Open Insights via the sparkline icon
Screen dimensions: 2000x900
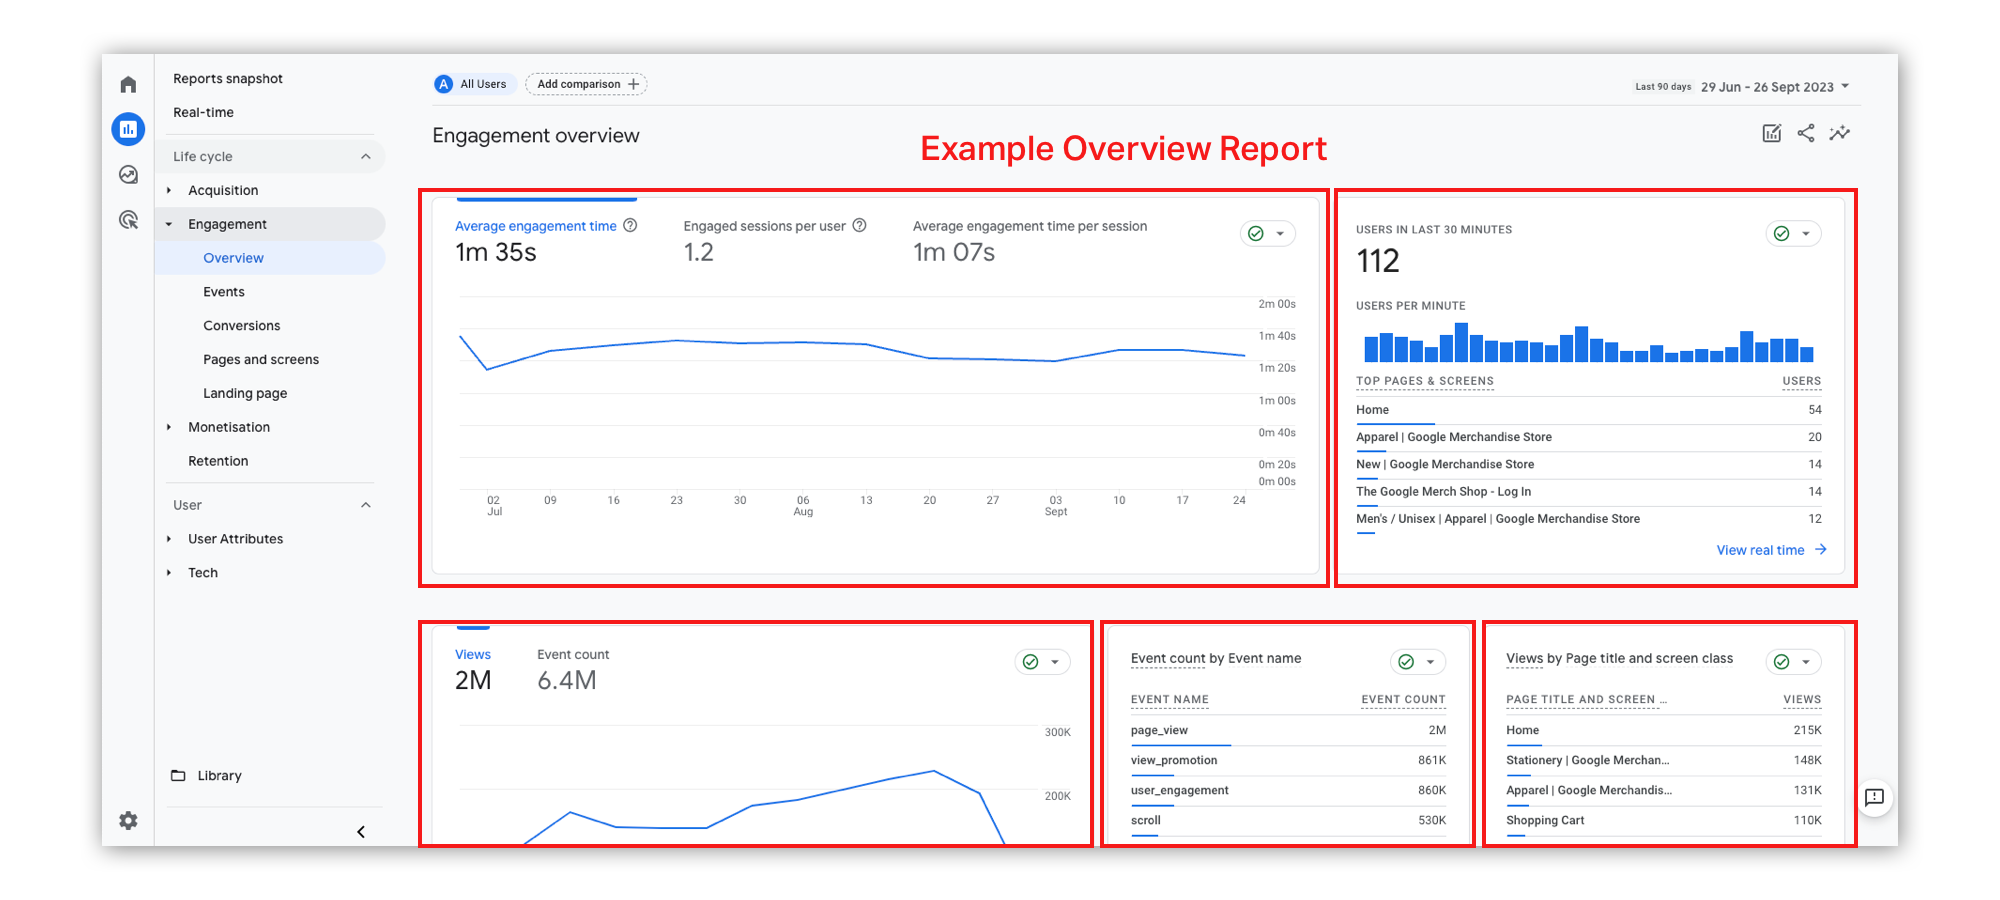click(x=1840, y=132)
